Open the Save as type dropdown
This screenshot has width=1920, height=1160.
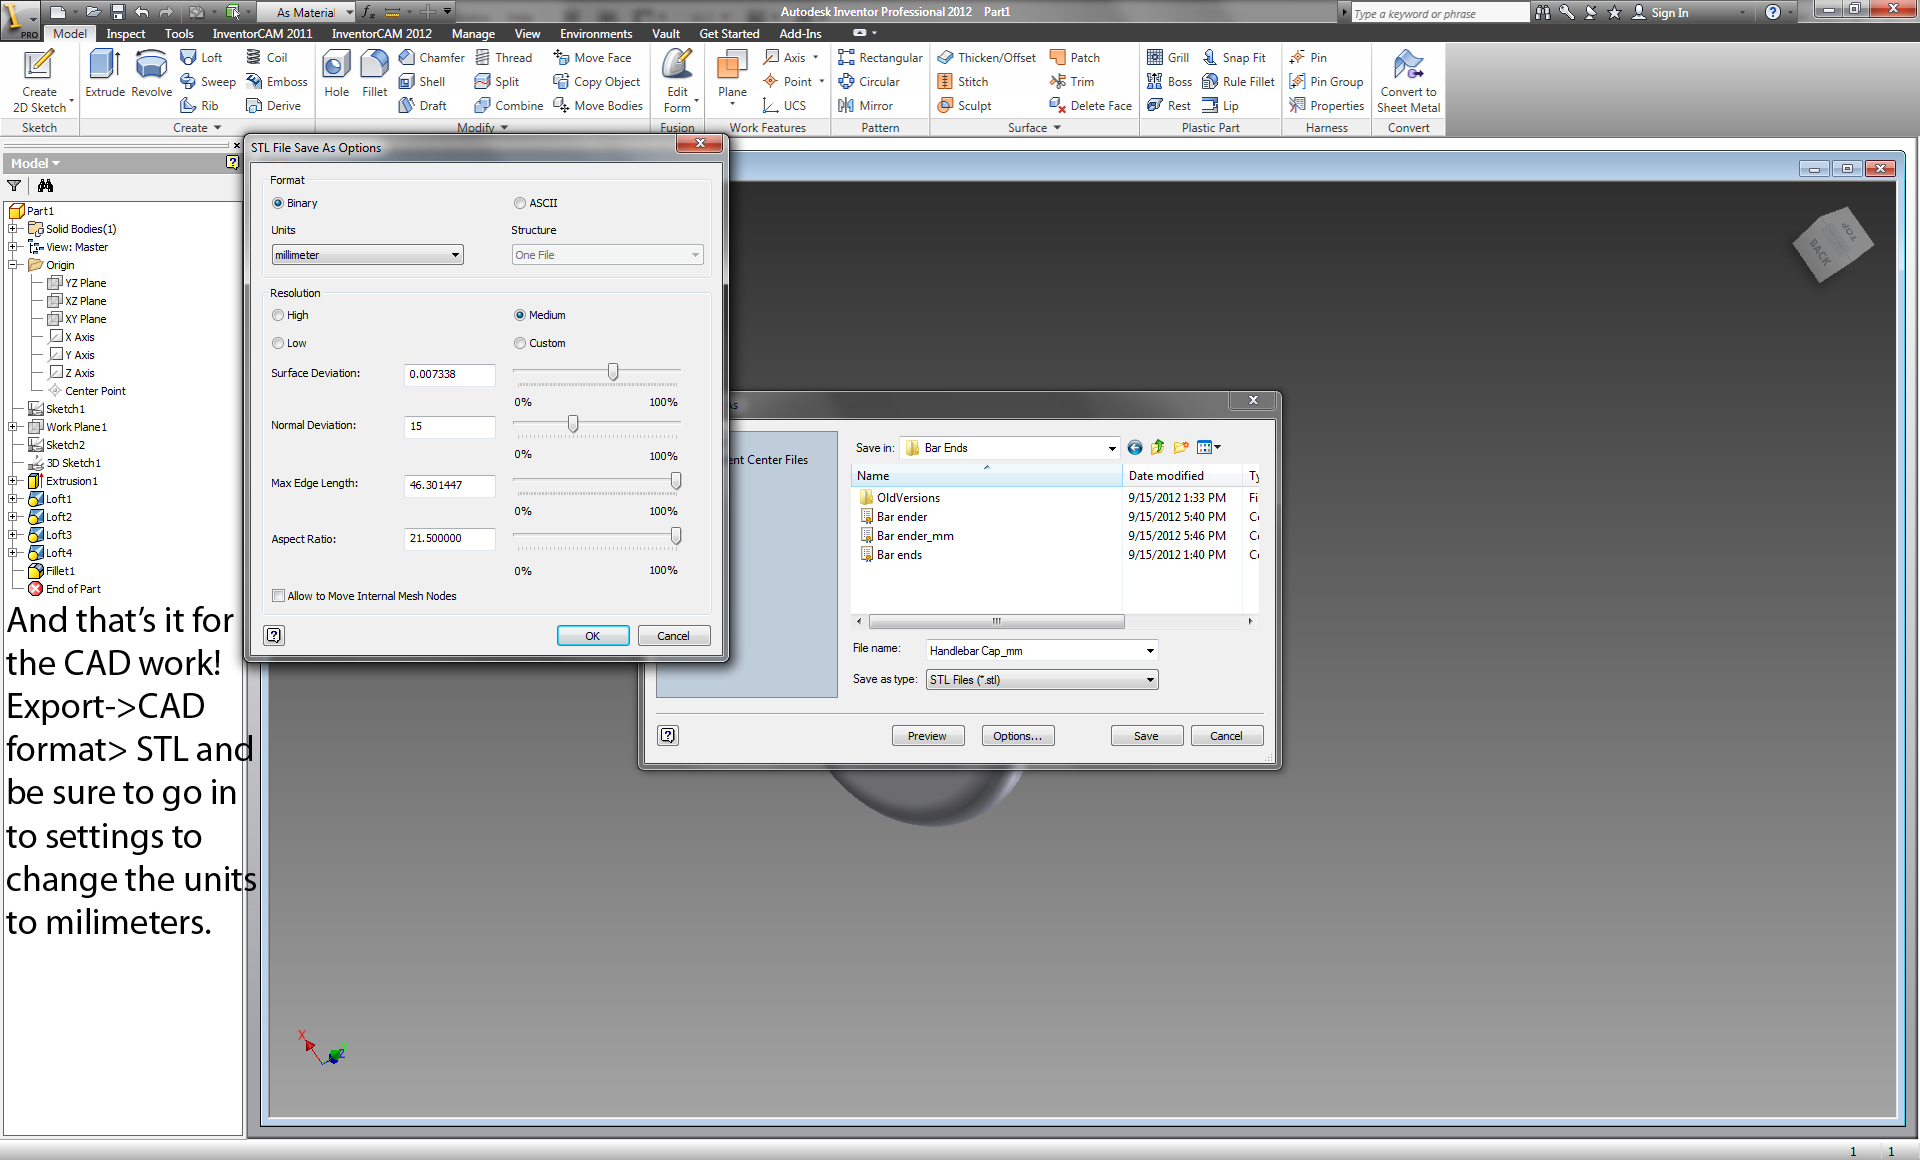tap(1041, 680)
